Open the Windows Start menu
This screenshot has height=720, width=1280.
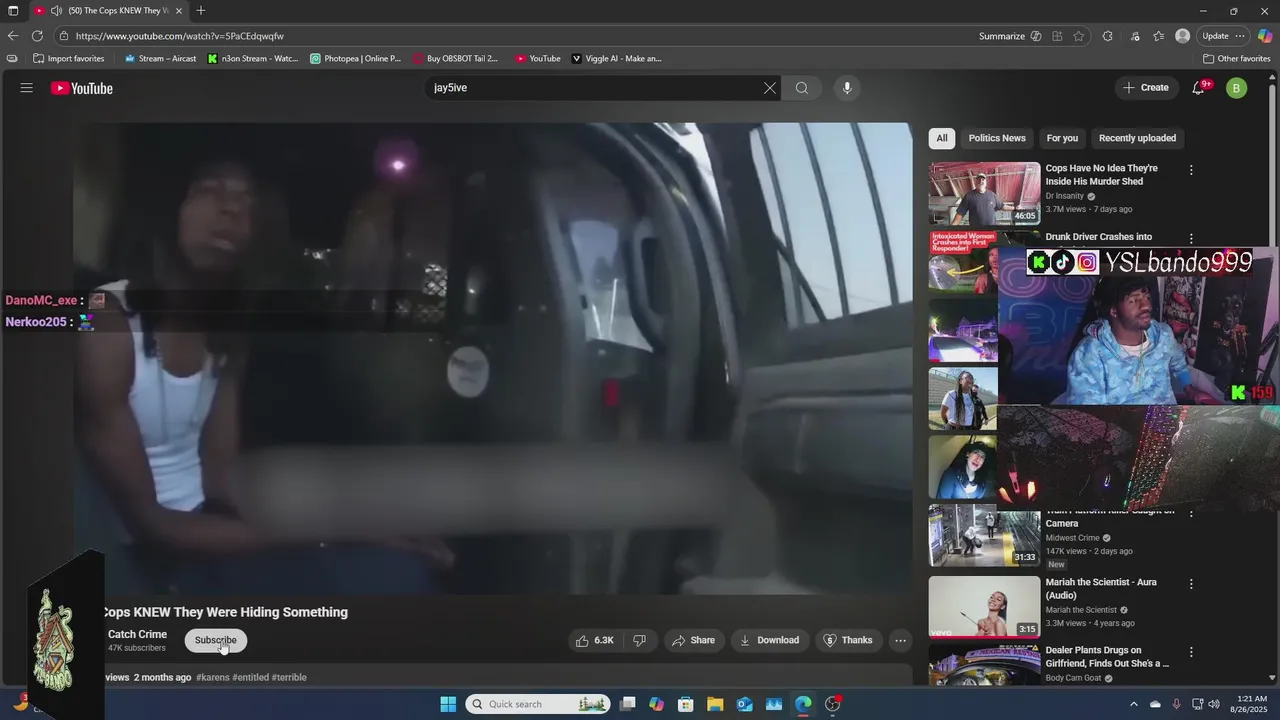tap(448, 704)
